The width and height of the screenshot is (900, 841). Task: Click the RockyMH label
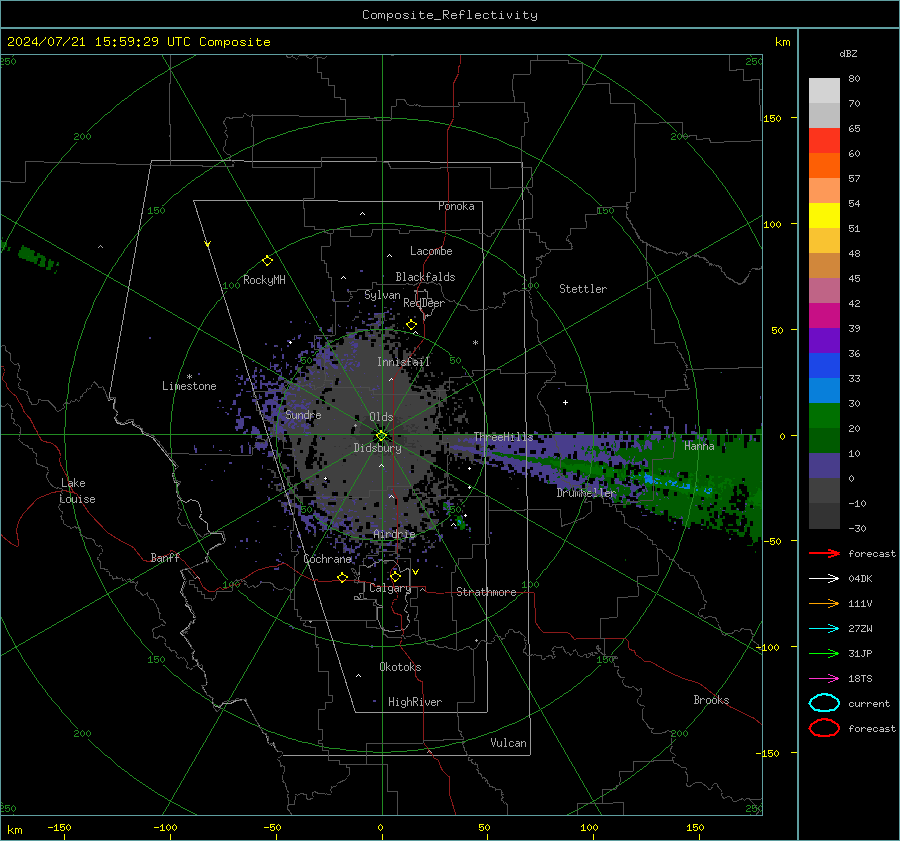[264, 280]
